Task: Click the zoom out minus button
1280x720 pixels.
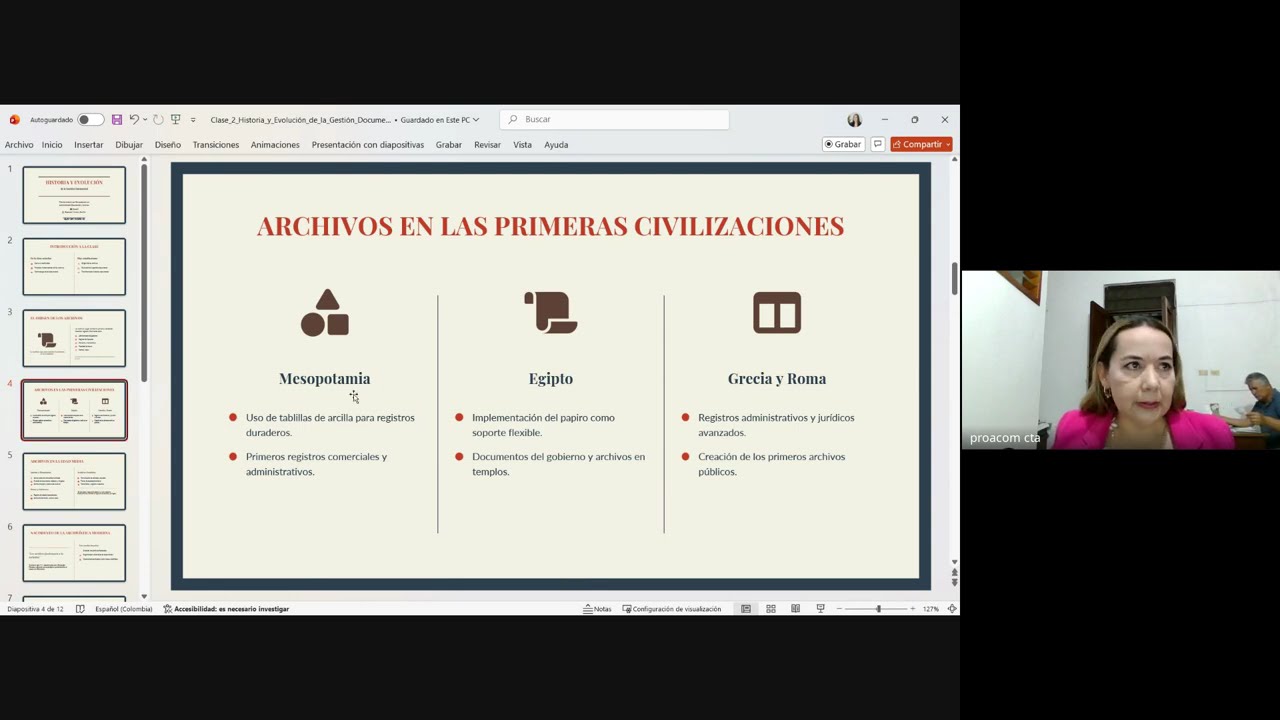Action: coord(840,609)
